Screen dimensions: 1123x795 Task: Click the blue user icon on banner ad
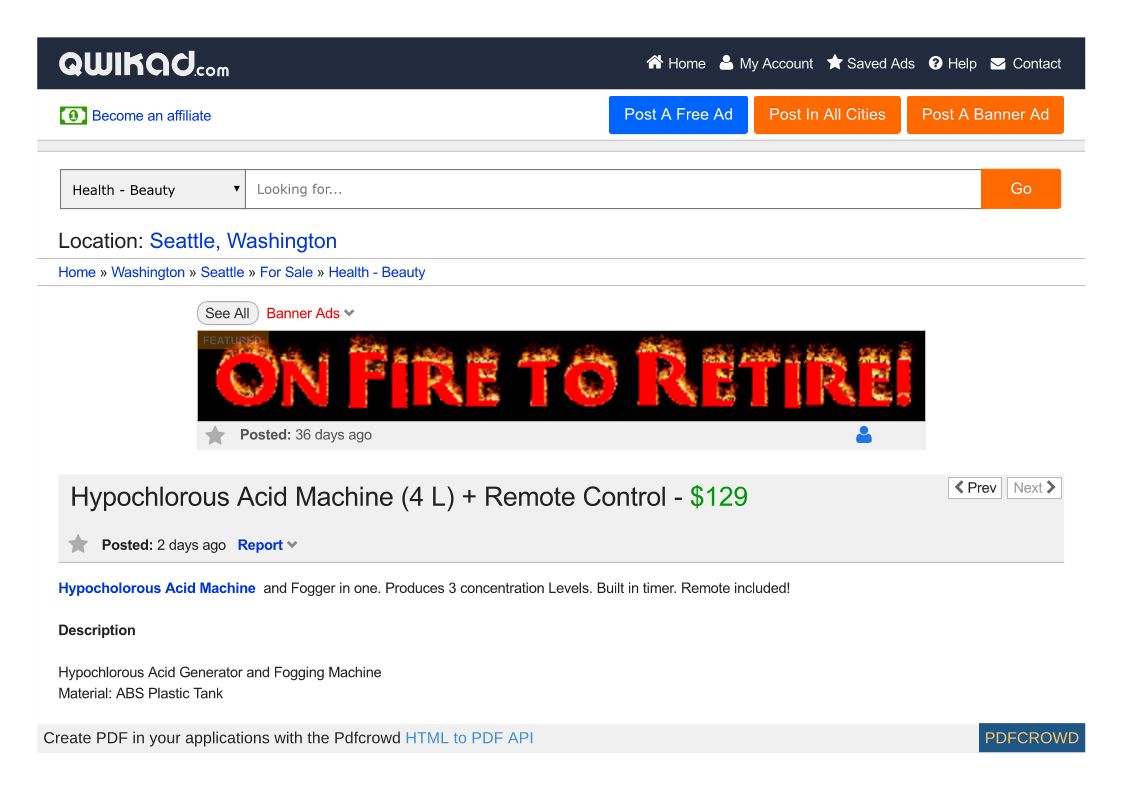coord(864,435)
